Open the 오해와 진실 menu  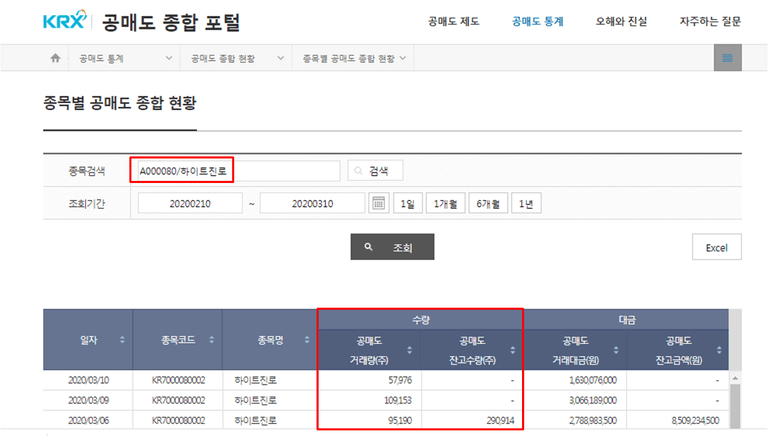click(x=621, y=22)
